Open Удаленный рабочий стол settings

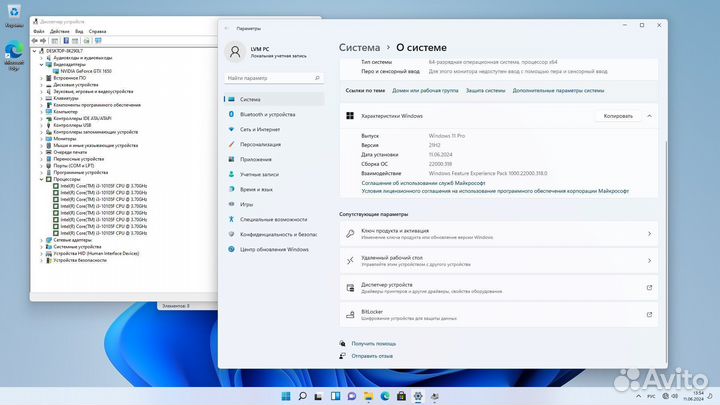pyautogui.click(x=499, y=261)
